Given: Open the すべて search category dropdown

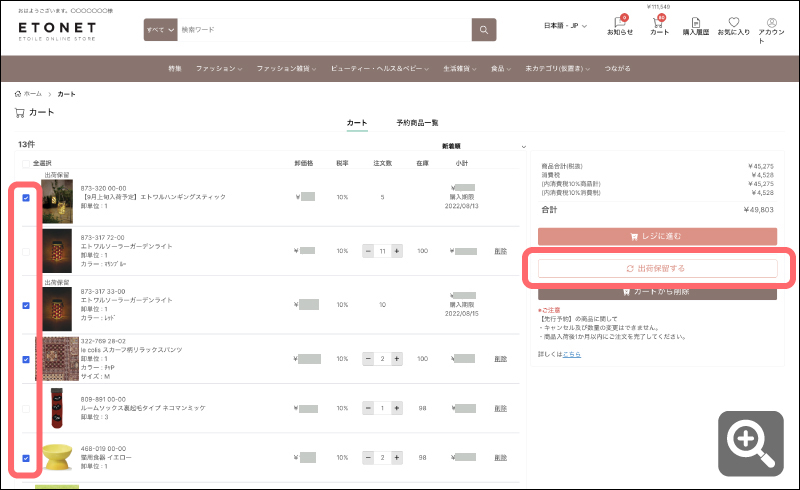Looking at the screenshot, I should point(160,30).
